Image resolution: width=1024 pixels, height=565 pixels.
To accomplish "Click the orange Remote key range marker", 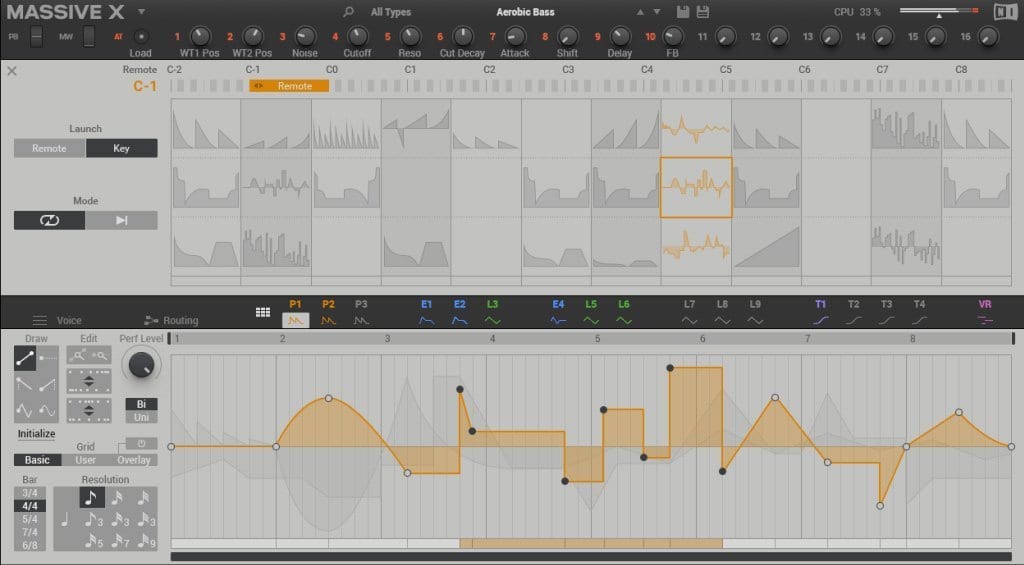I will (x=289, y=86).
